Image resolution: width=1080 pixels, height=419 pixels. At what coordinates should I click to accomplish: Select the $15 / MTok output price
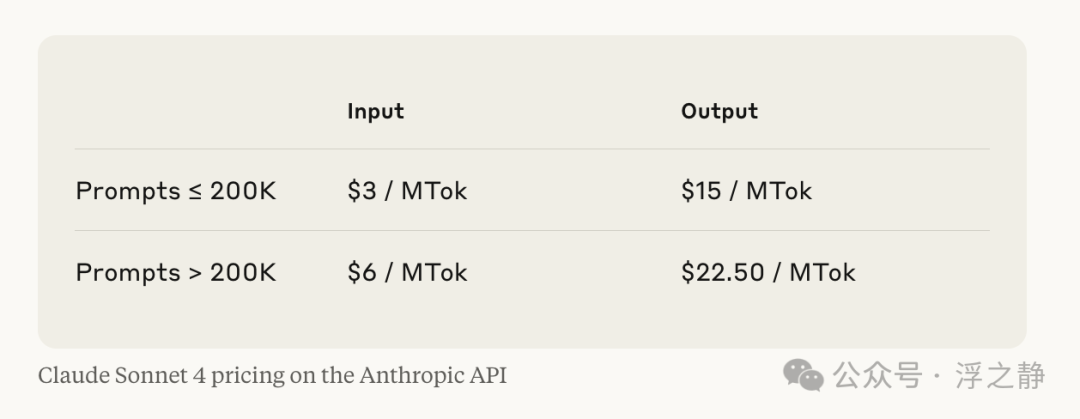pyautogui.click(x=746, y=191)
